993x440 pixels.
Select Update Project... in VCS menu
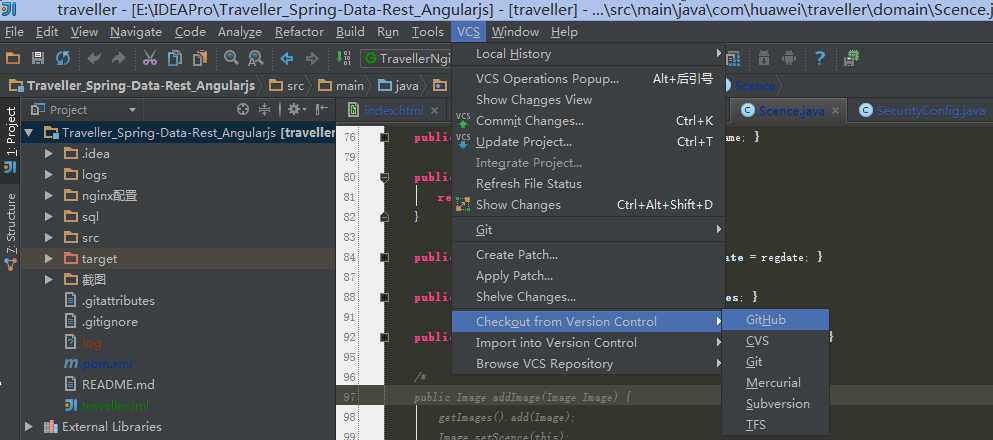[588, 142]
